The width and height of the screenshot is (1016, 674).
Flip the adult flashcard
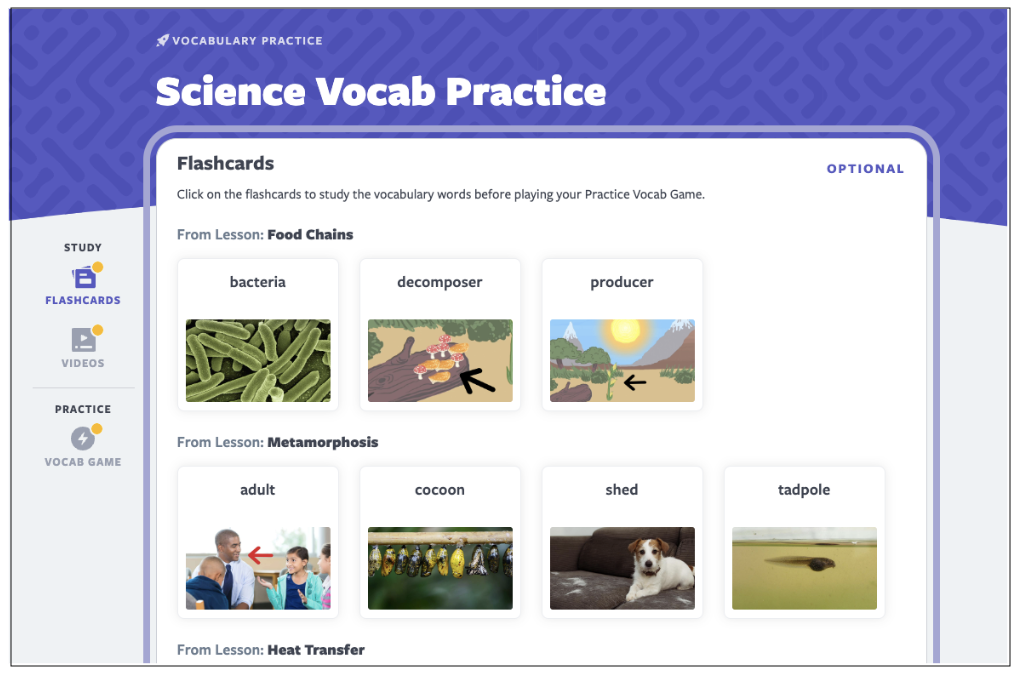point(258,542)
